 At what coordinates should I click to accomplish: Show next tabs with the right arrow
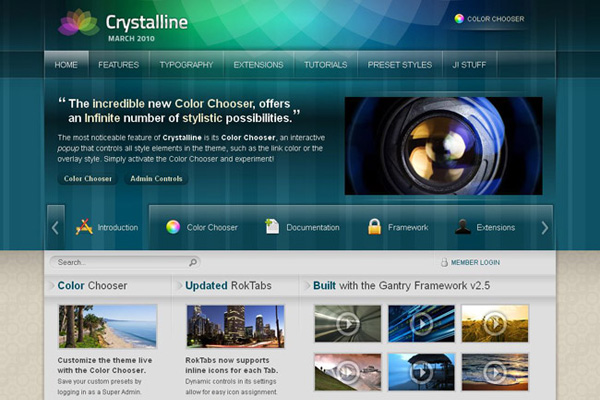click(x=545, y=228)
